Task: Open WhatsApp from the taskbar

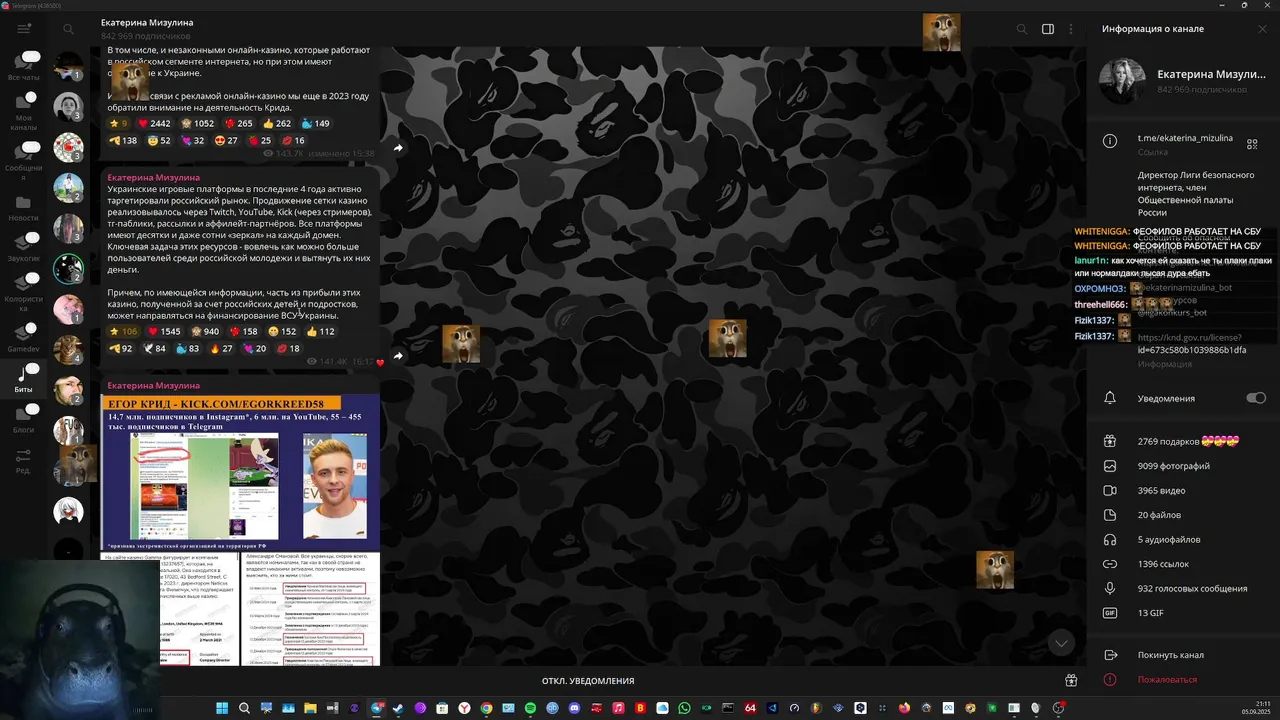Action: coord(684,708)
